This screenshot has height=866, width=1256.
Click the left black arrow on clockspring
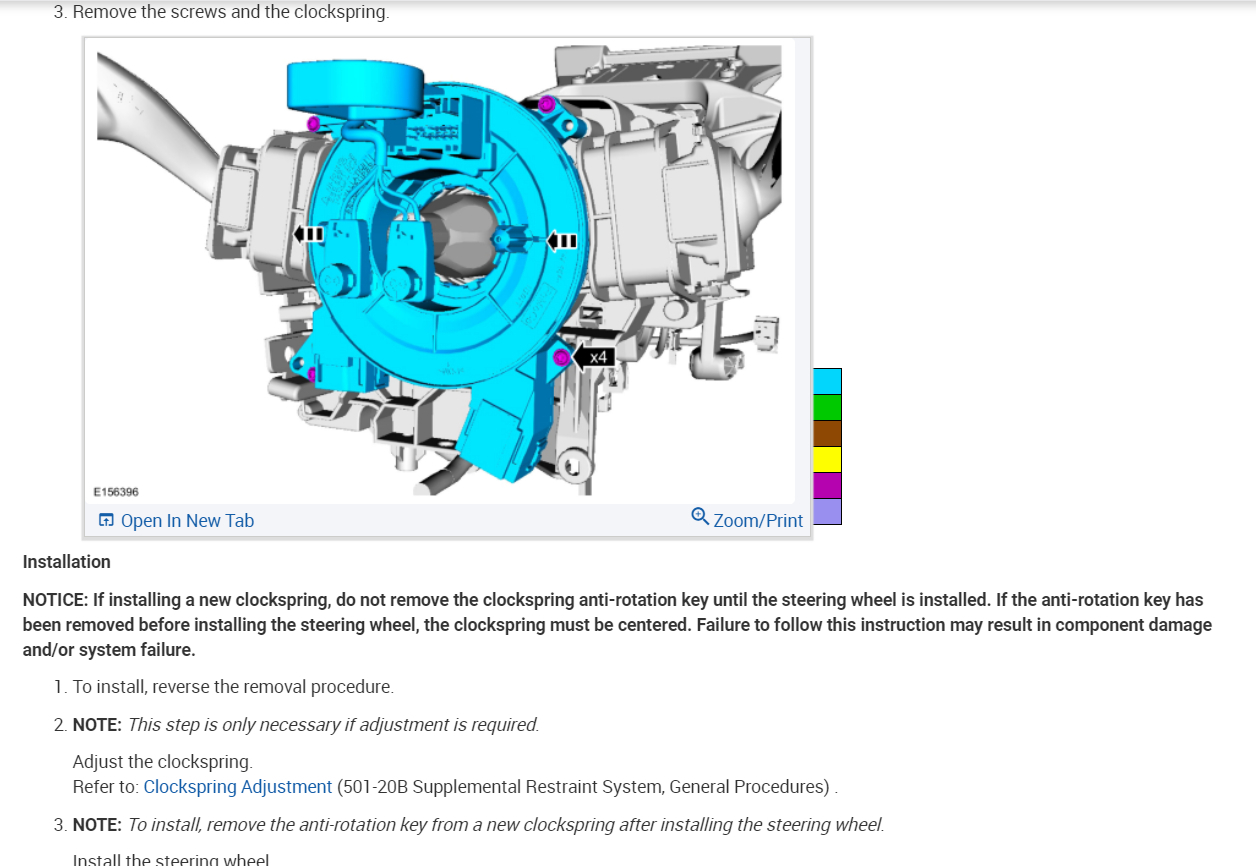(x=307, y=234)
